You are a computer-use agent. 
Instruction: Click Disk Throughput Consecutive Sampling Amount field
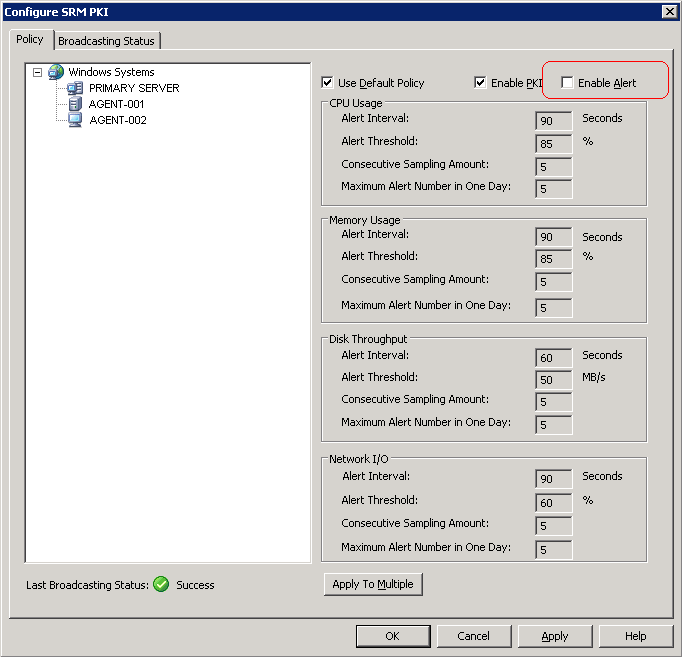[x=554, y=402]
